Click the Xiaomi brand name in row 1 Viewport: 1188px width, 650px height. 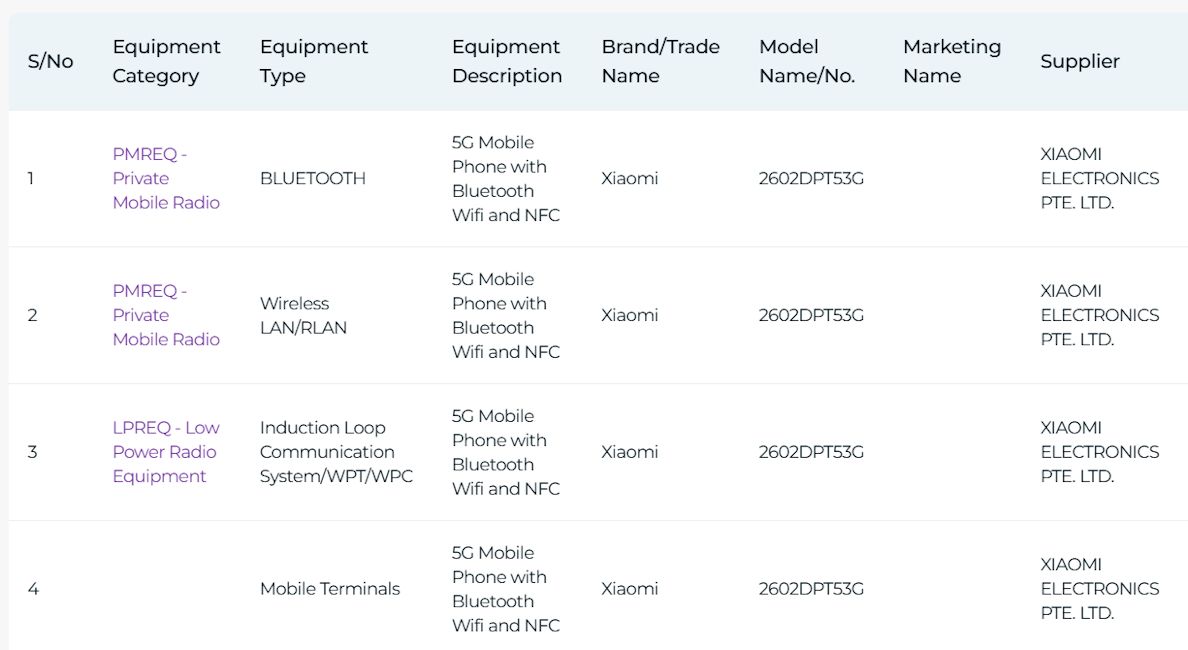click(x=629, y=178)
